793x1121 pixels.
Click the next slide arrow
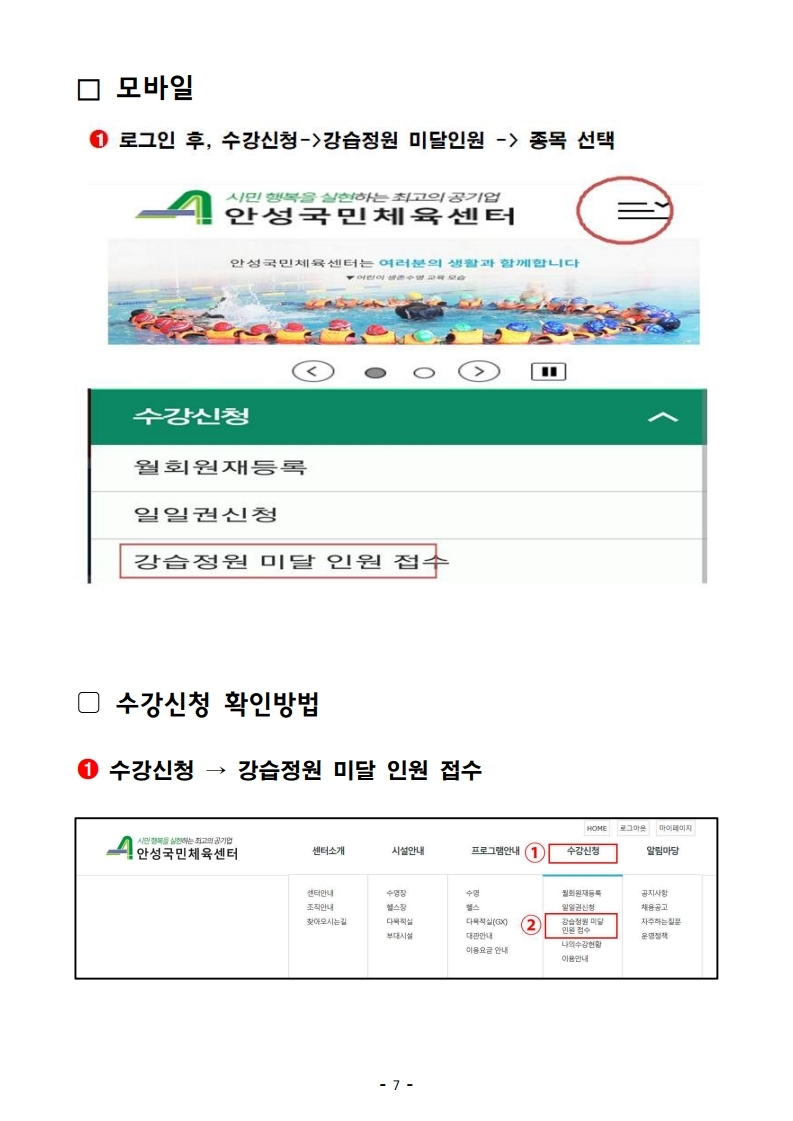coord(478,372)
